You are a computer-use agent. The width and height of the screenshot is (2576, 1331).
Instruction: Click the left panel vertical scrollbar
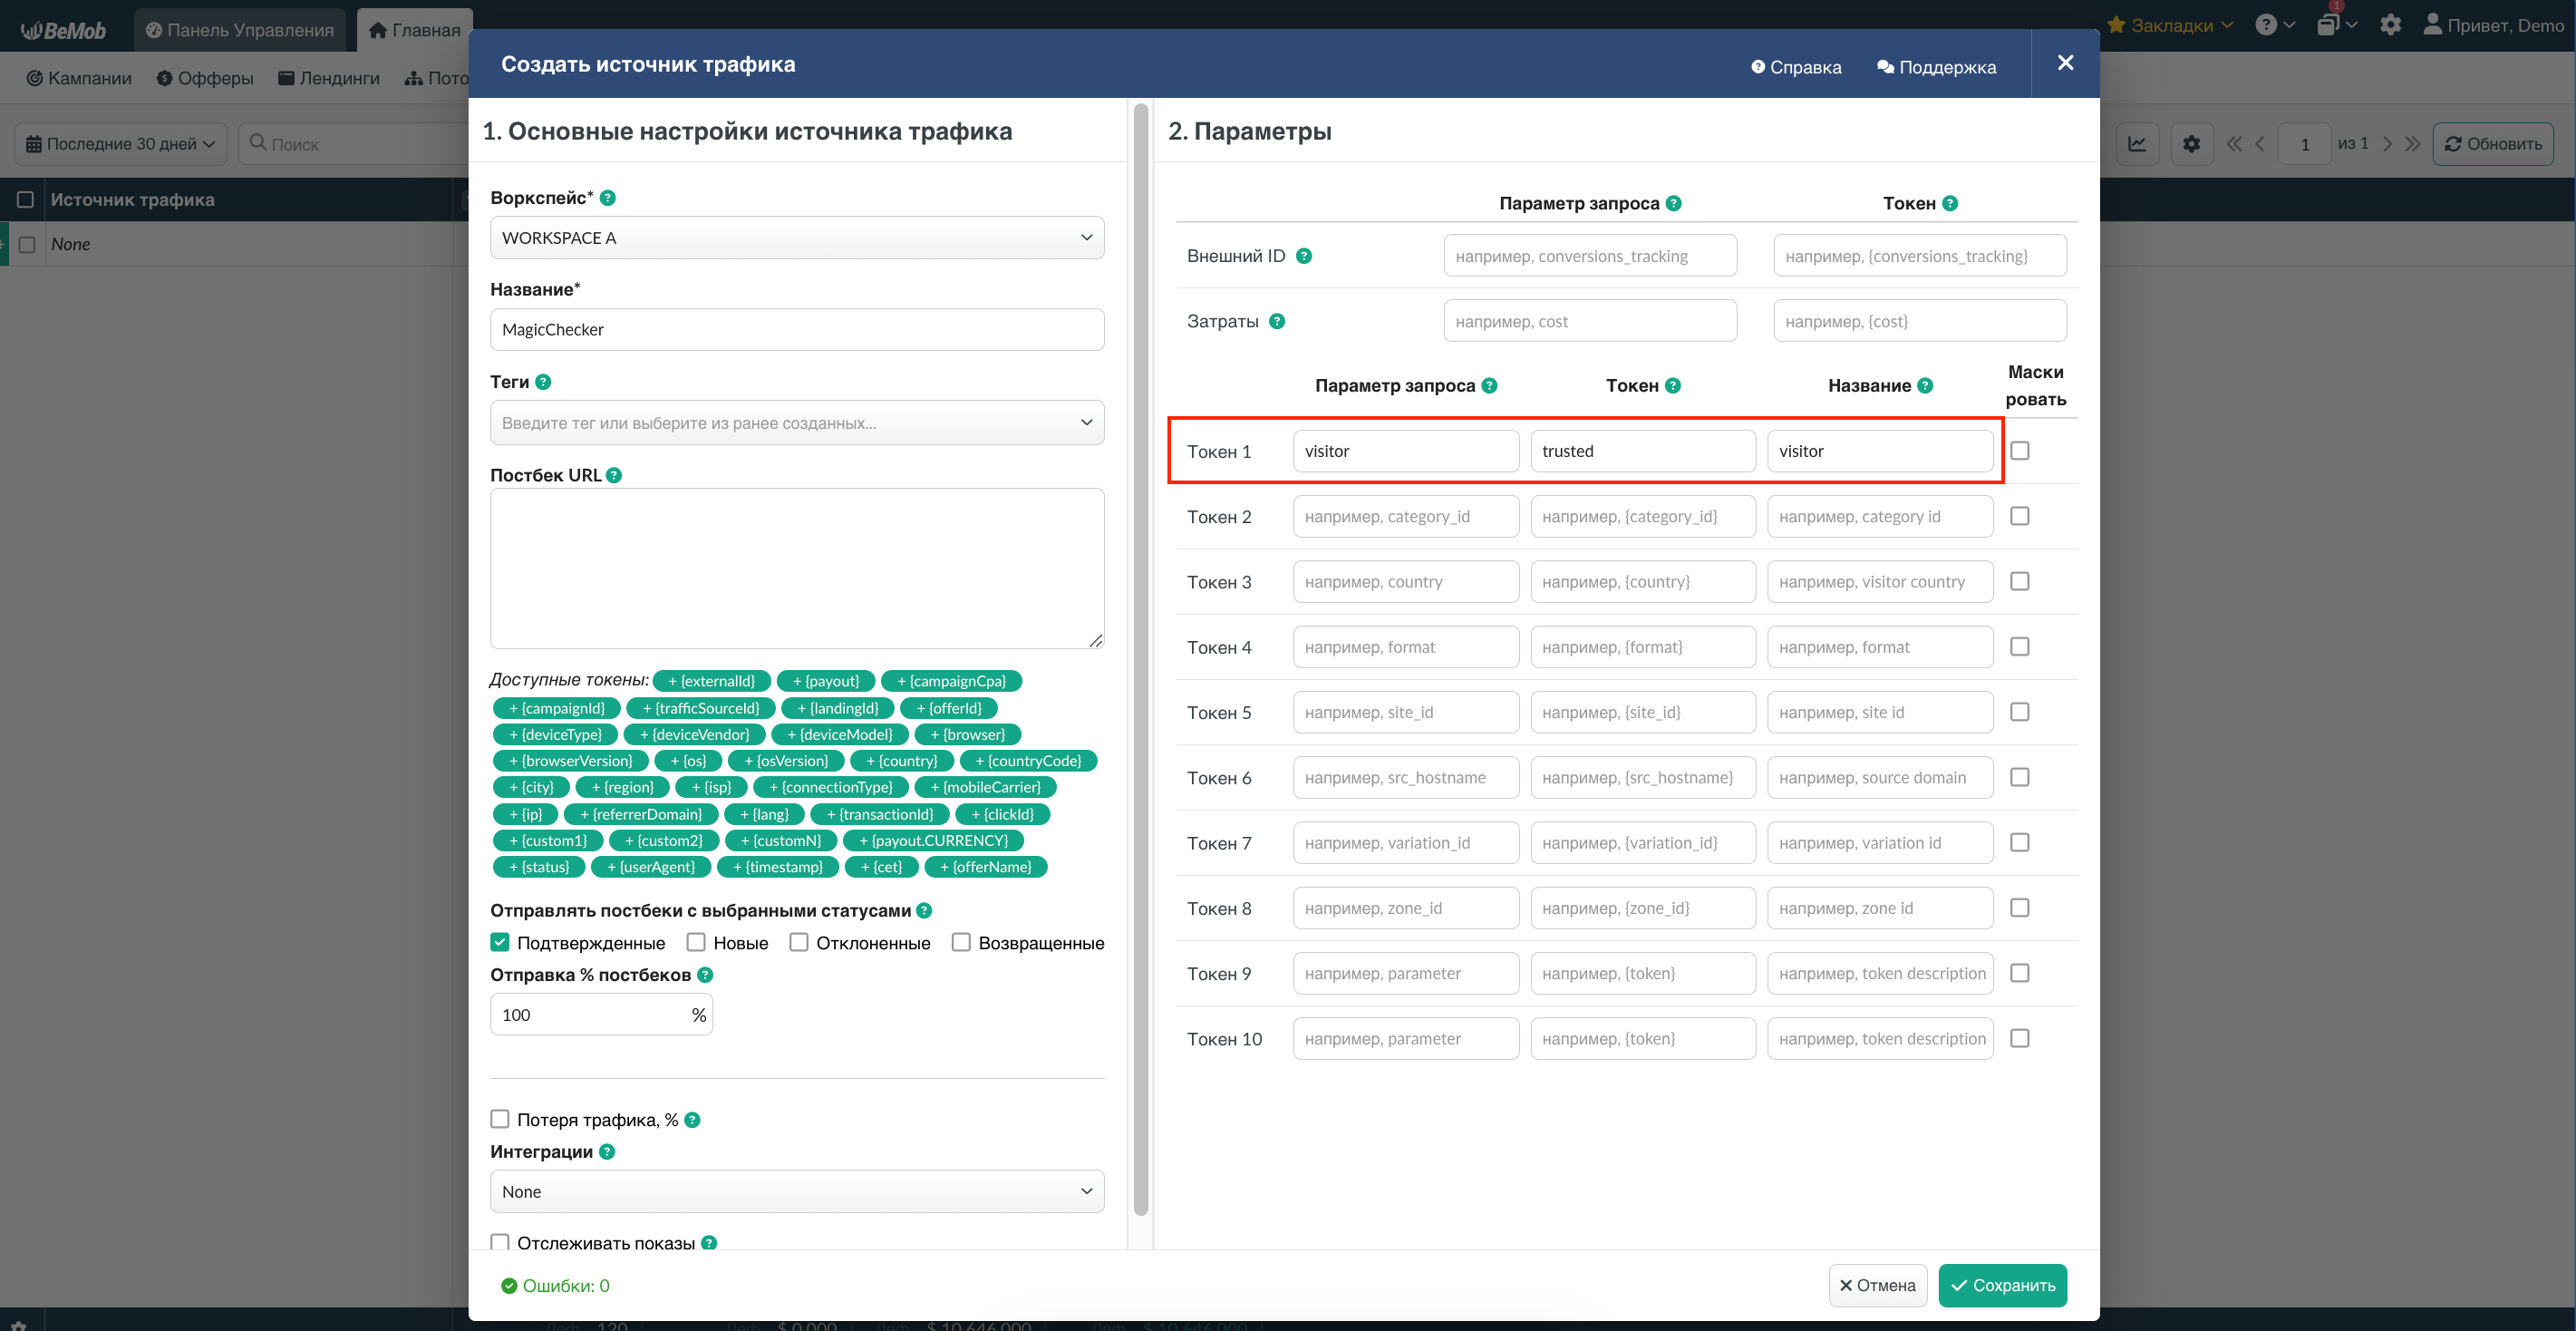[x=1141, y=660]
